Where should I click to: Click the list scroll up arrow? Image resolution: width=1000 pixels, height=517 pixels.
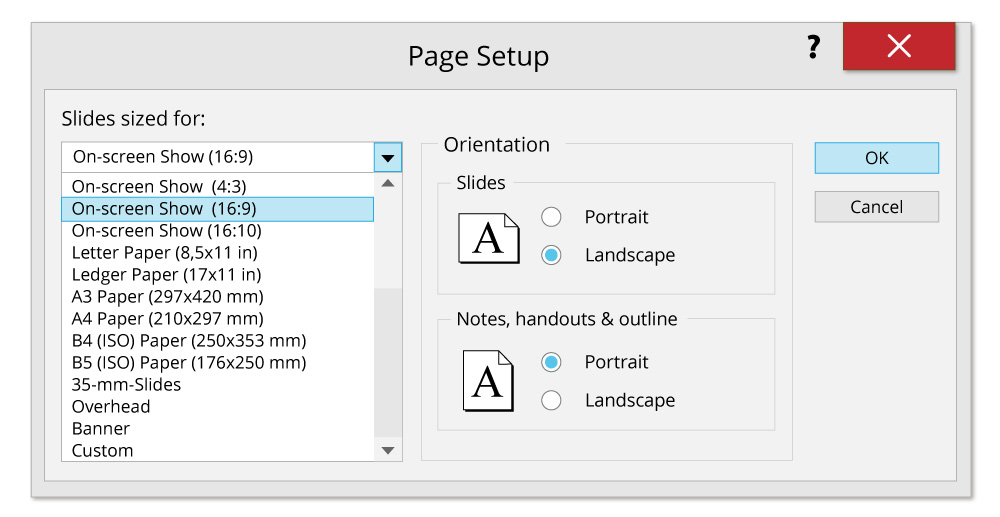point(388,184)
